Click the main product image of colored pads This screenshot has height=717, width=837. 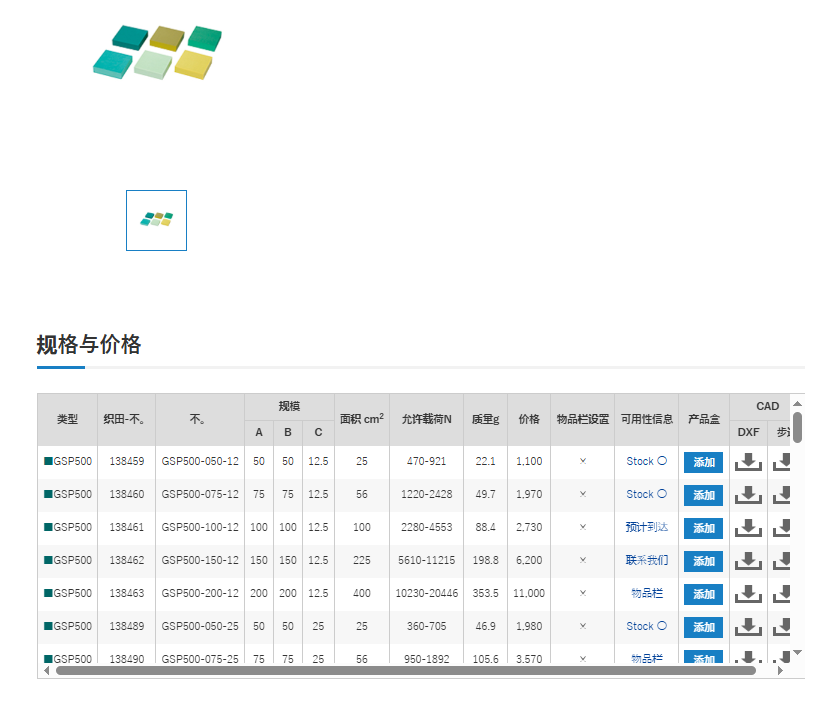(156, 53)
